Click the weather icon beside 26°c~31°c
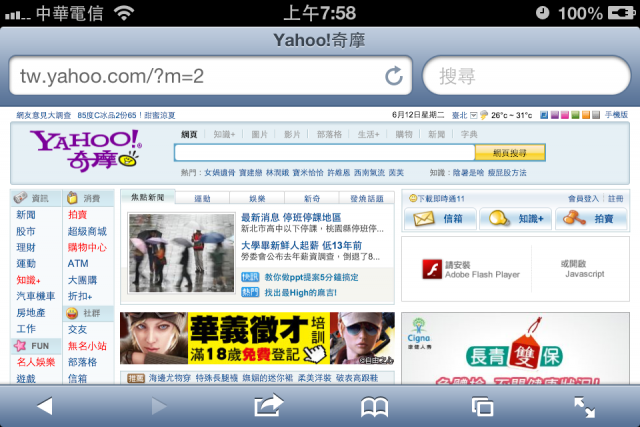Screen dimensions: 640x427 [484, 115]
